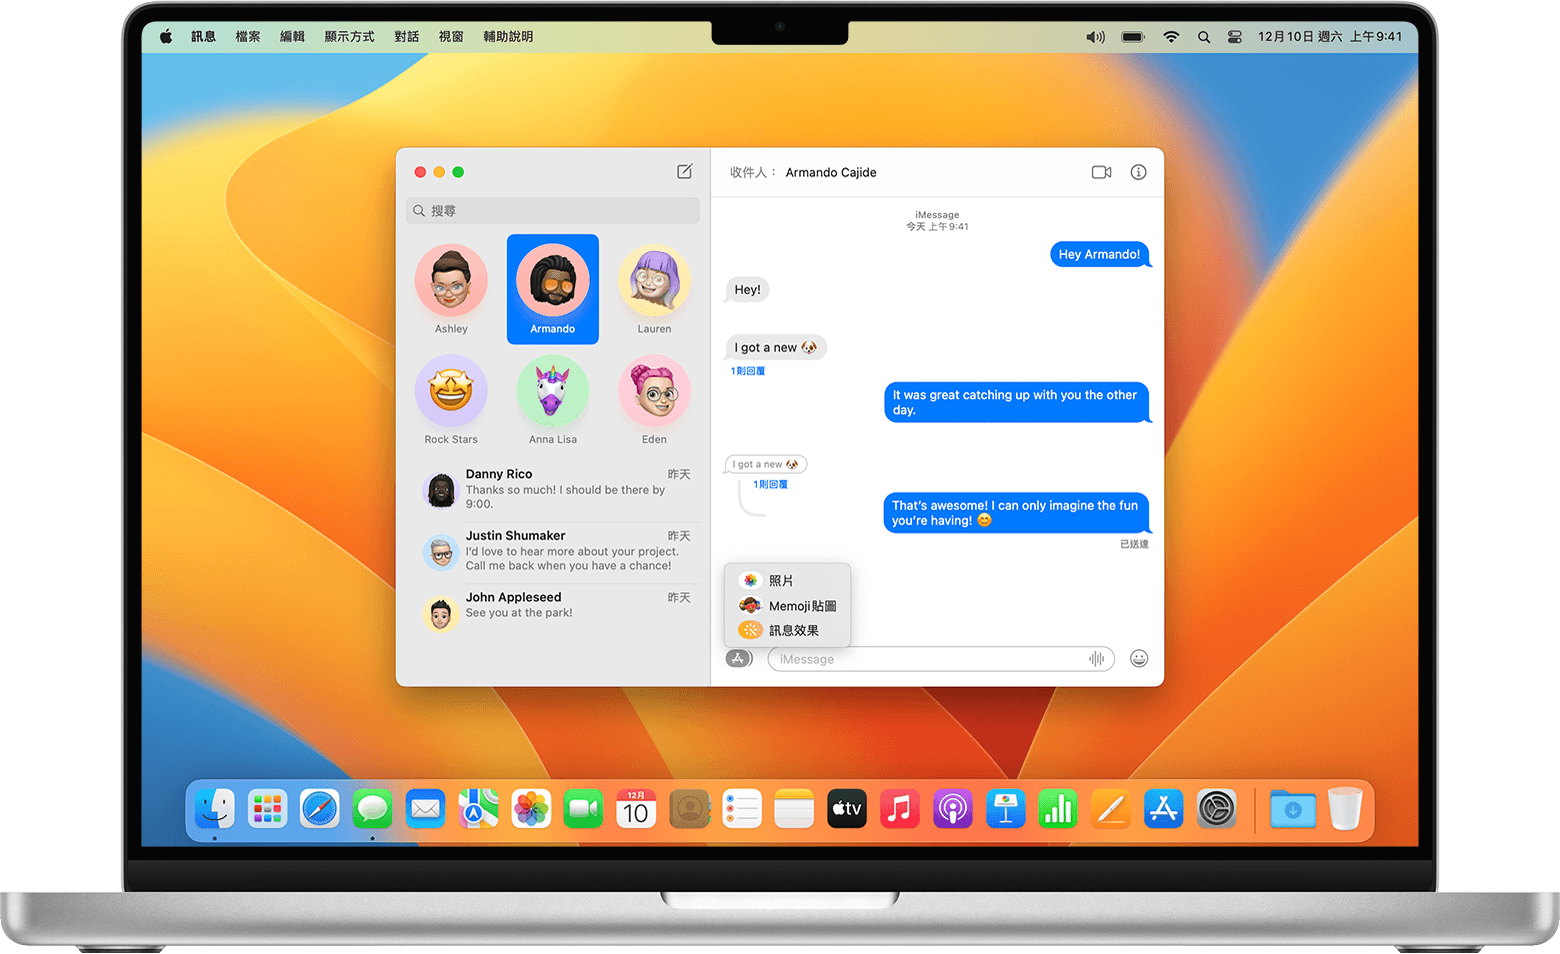The image size is (1560, 954).
Task: Compose a new message
Action: [x=685, y=172]
